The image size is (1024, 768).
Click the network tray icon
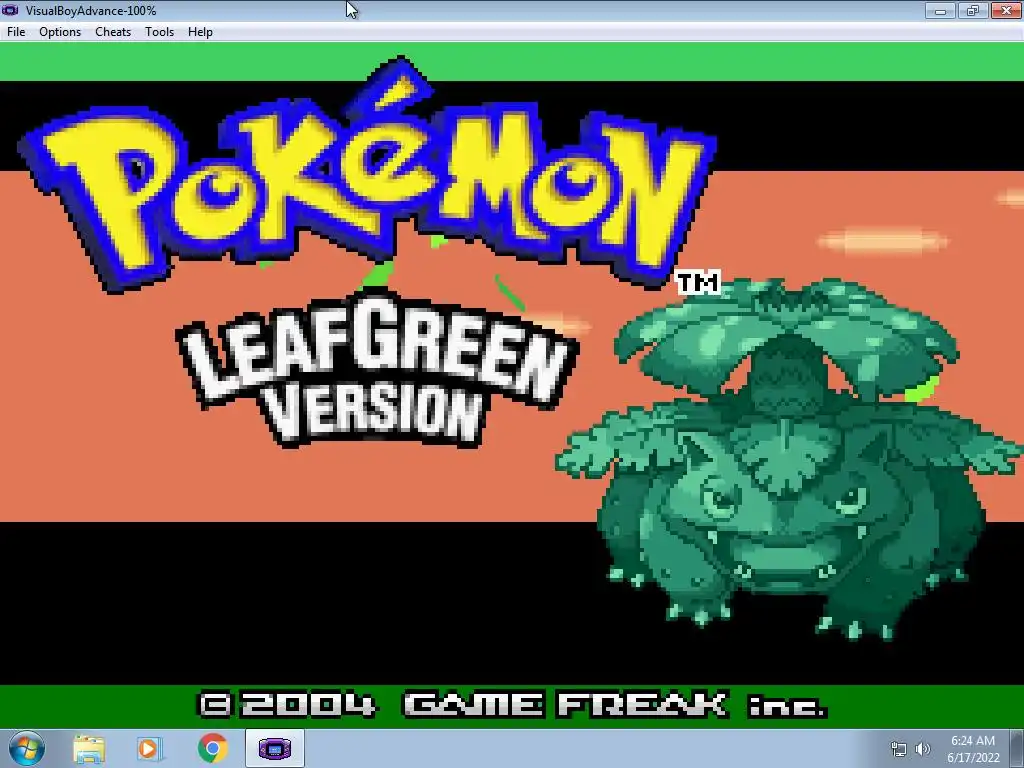click(899, 749)
